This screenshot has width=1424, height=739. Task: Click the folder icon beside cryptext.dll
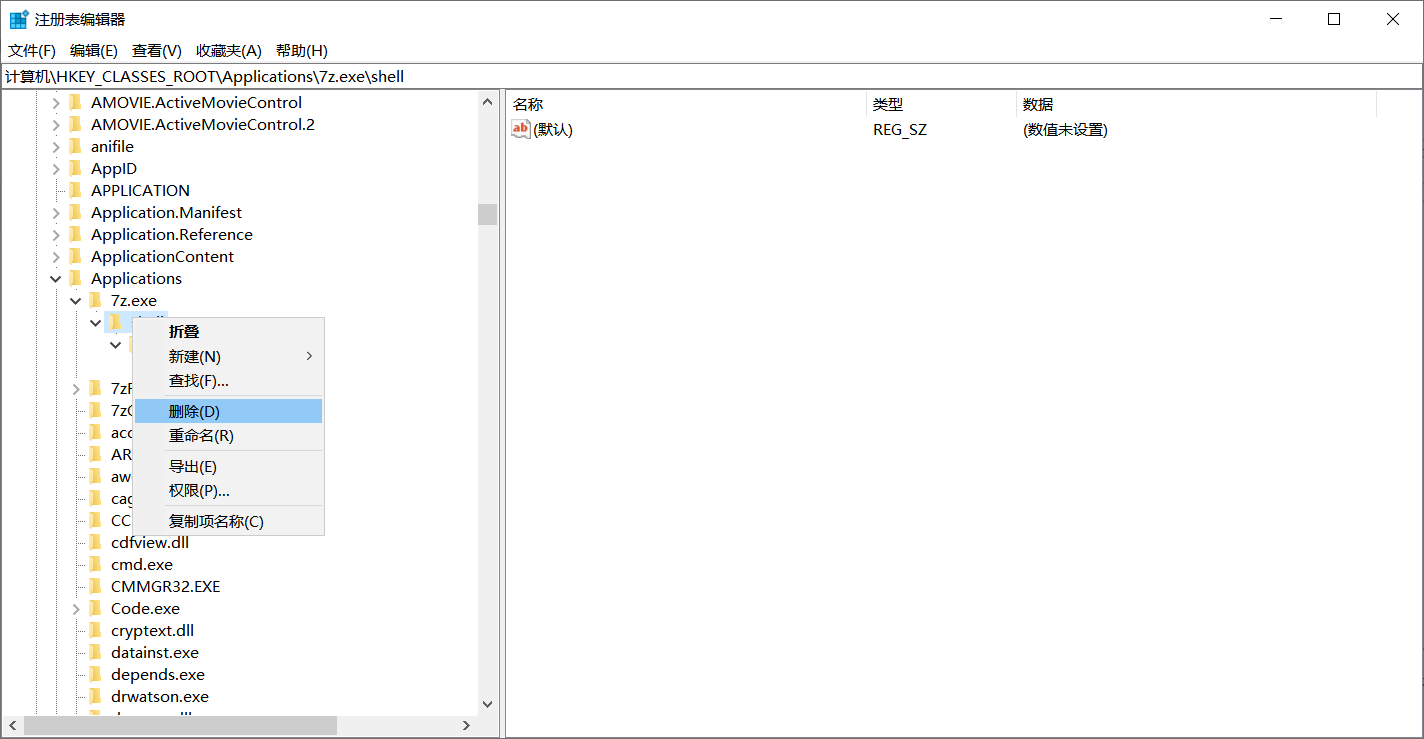(95, 630)
